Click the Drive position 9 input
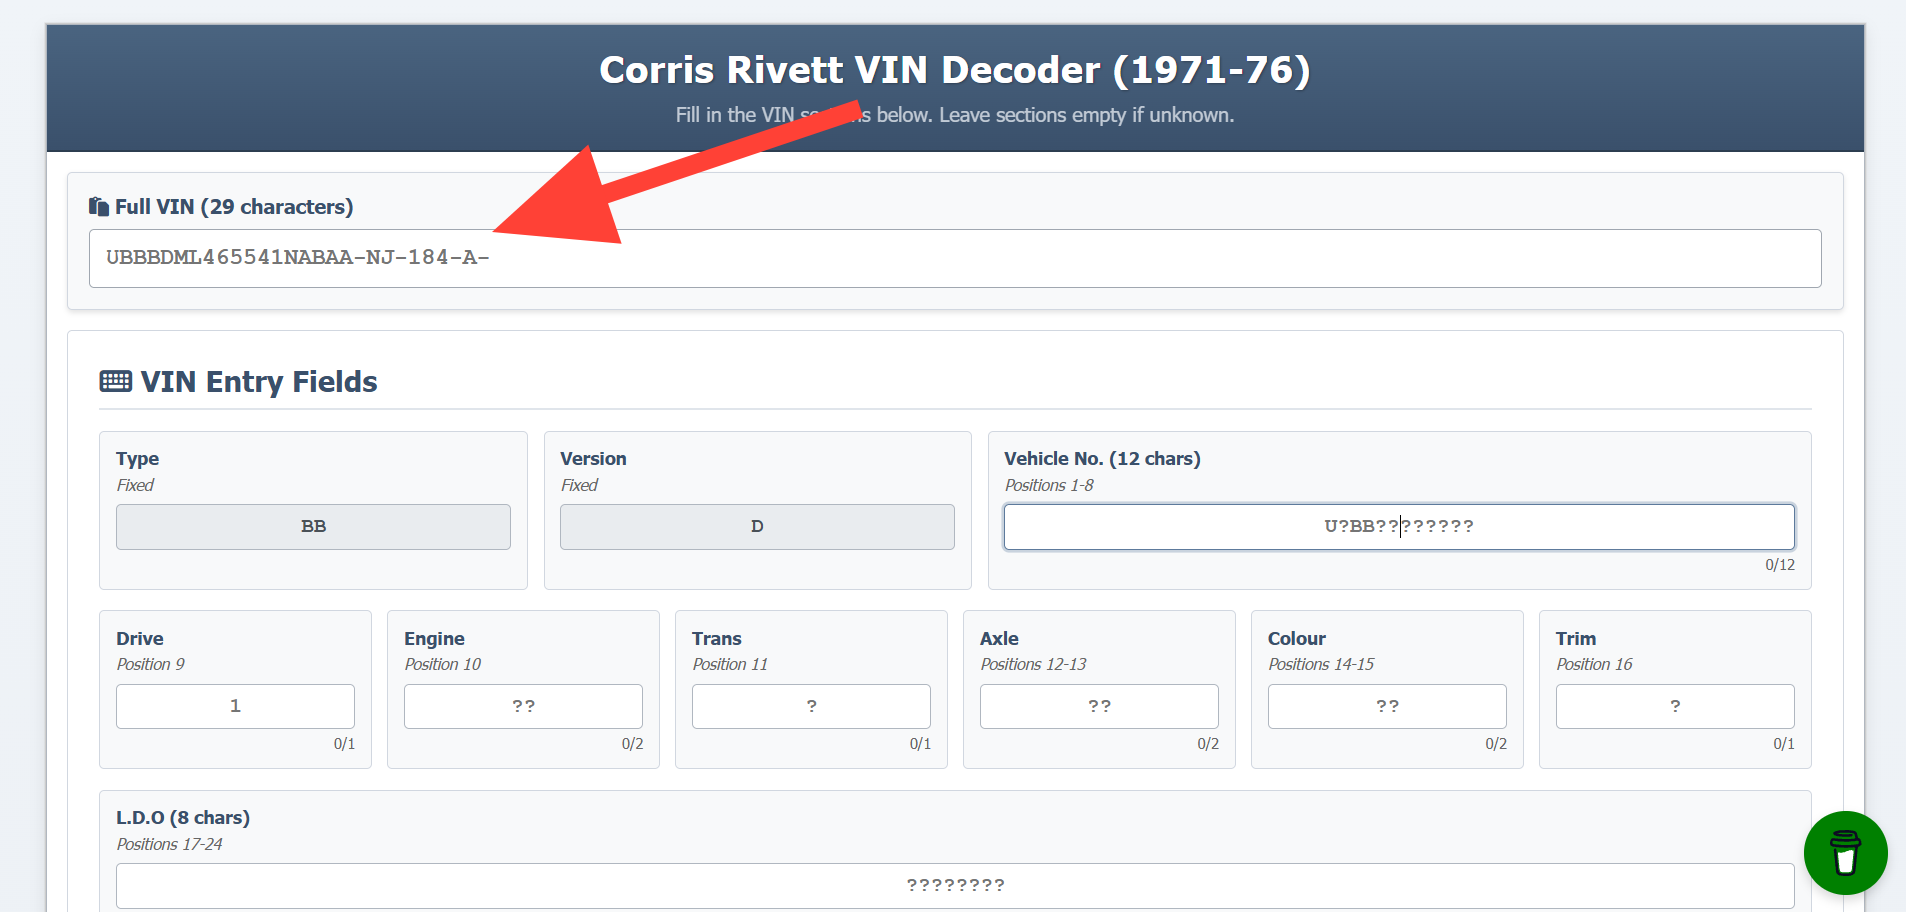 235,707
